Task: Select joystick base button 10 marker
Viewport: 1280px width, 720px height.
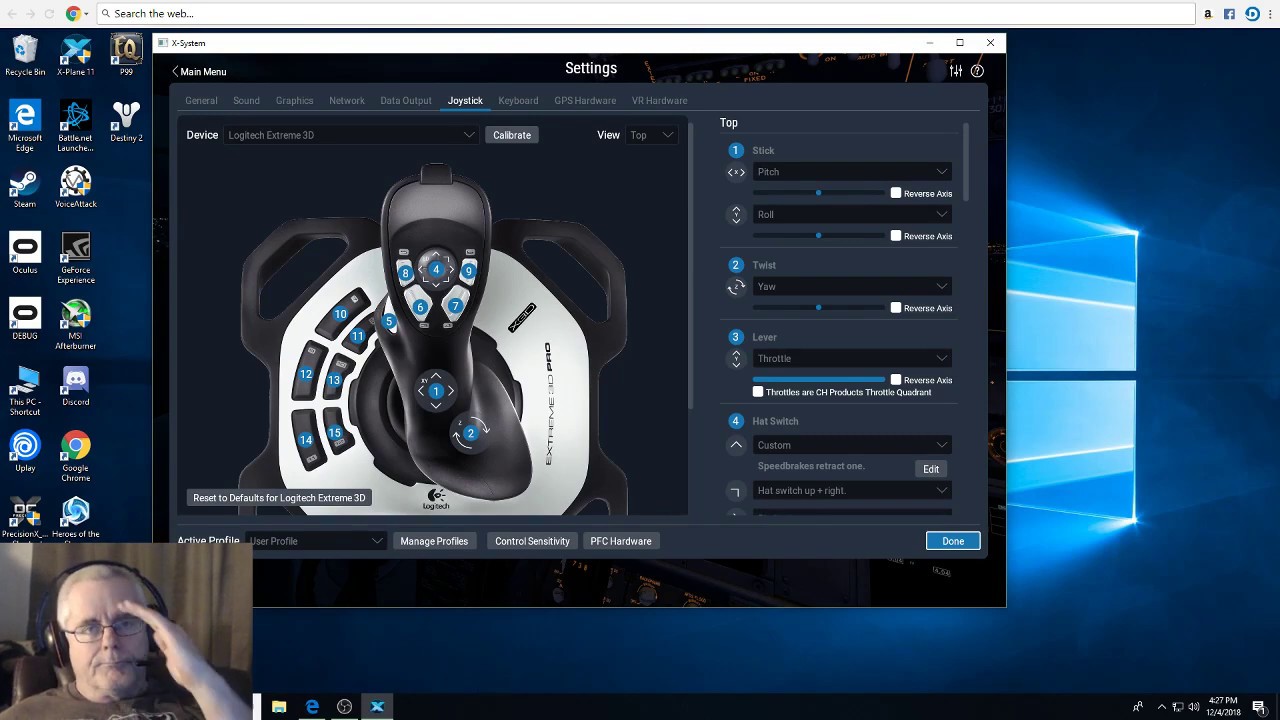Action: (340, 314)
